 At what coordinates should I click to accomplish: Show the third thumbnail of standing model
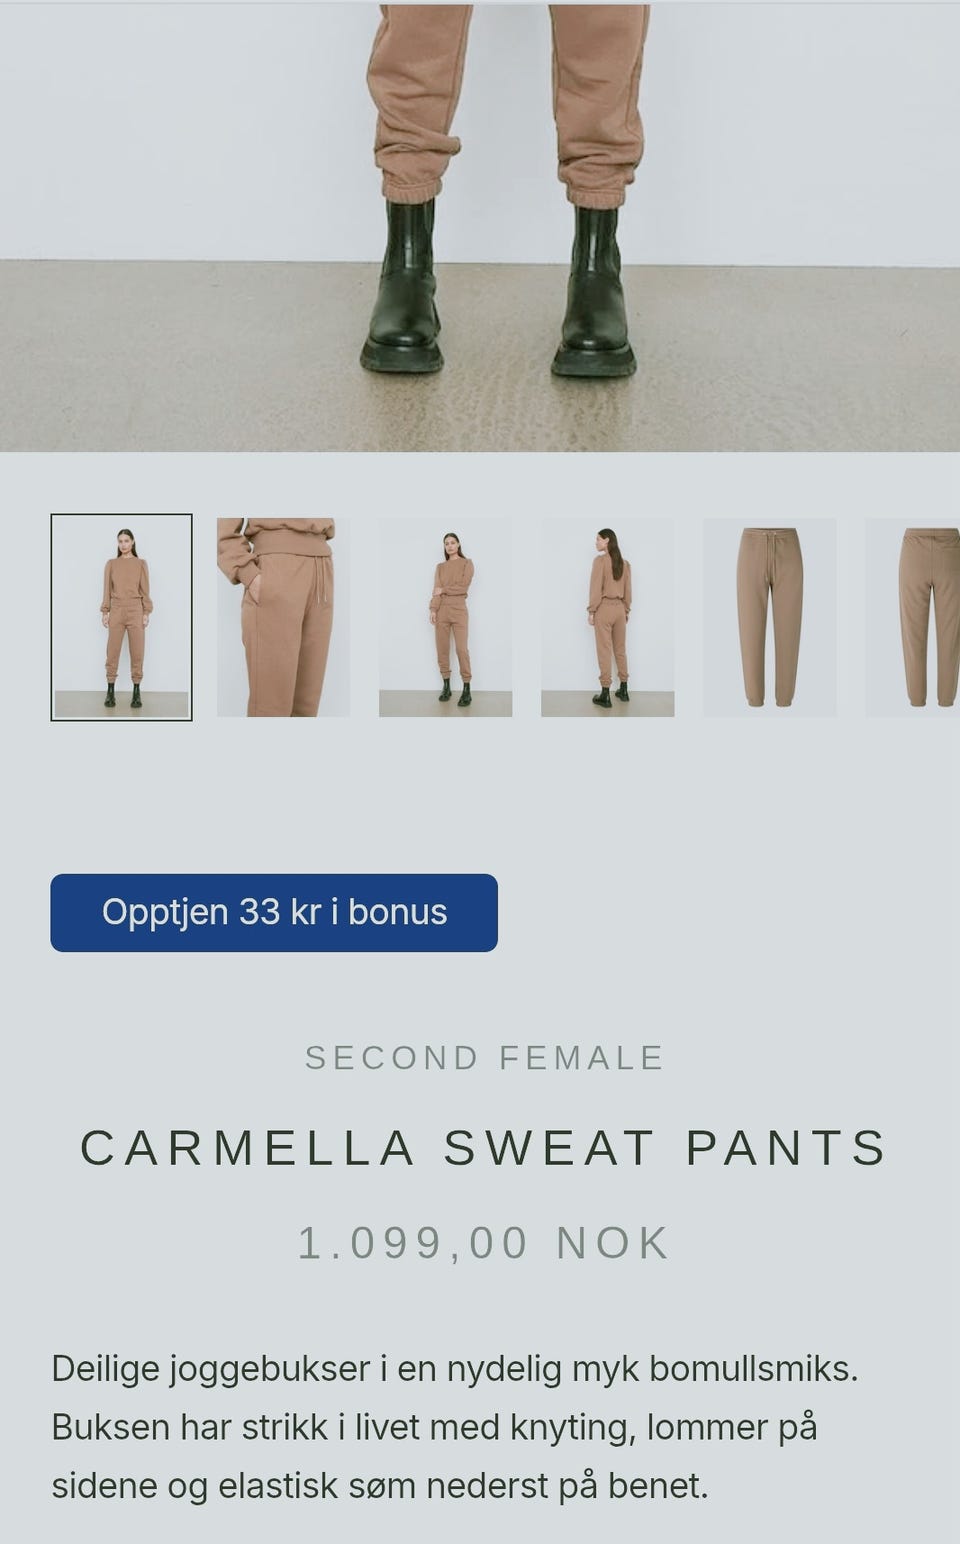(445, 617)
